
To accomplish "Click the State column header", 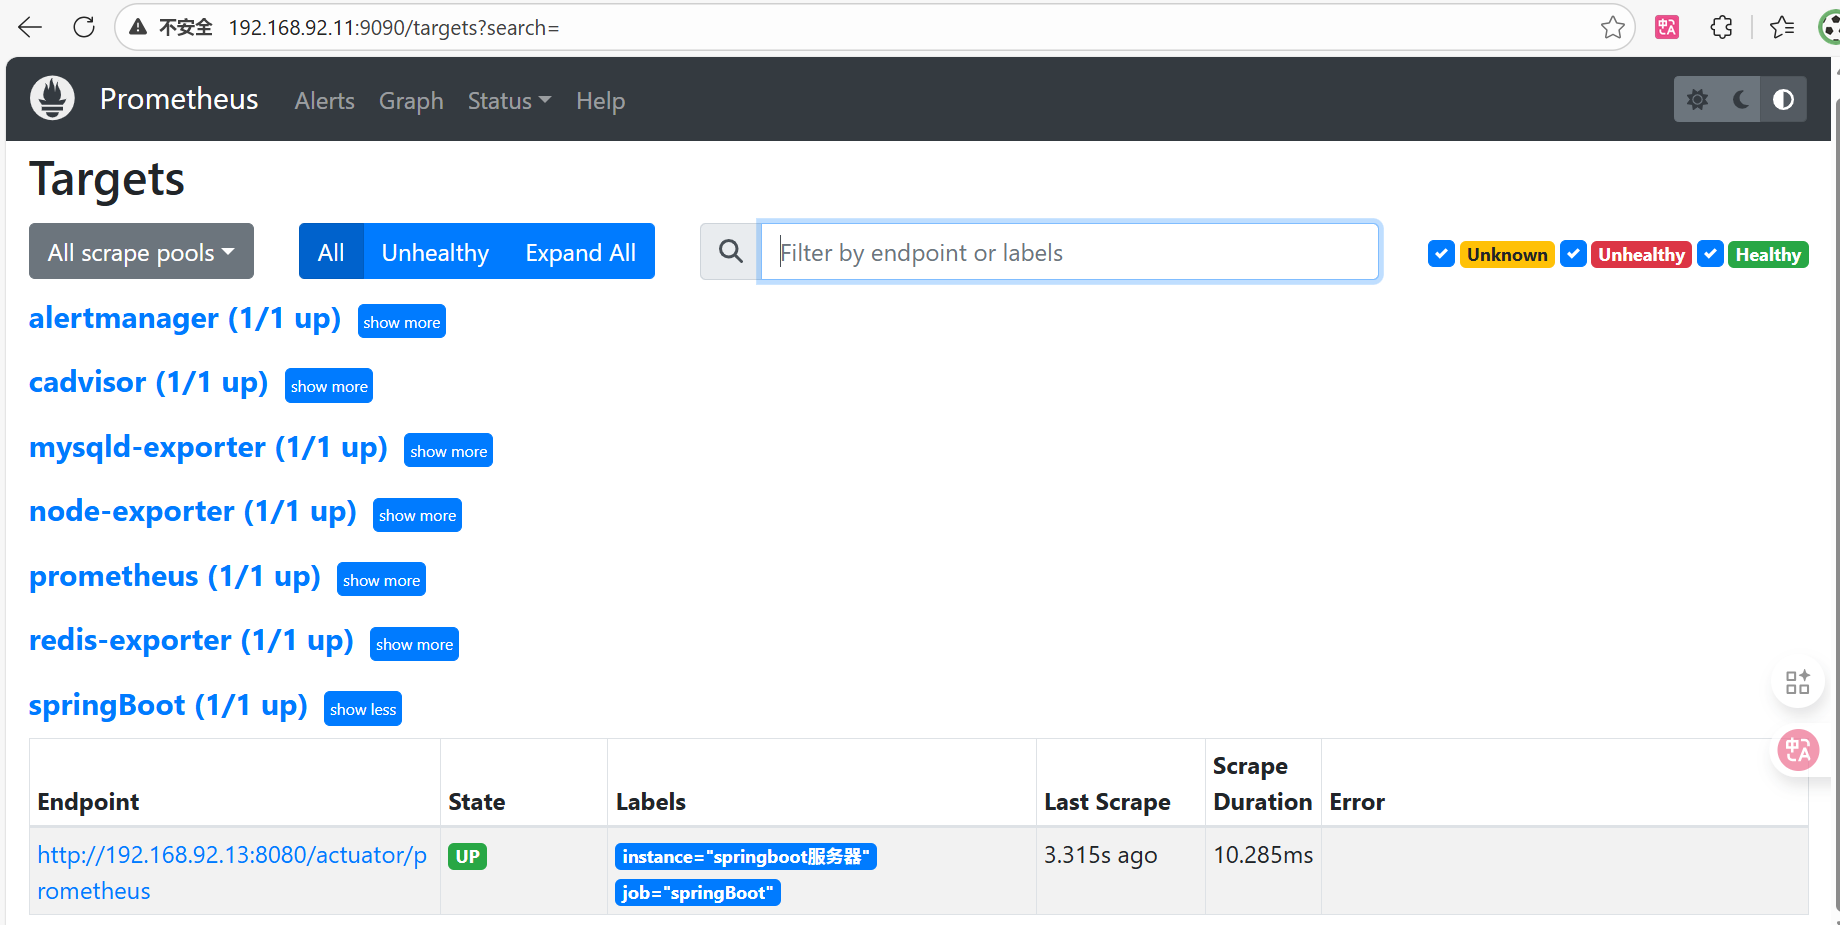I will (477, 802).
